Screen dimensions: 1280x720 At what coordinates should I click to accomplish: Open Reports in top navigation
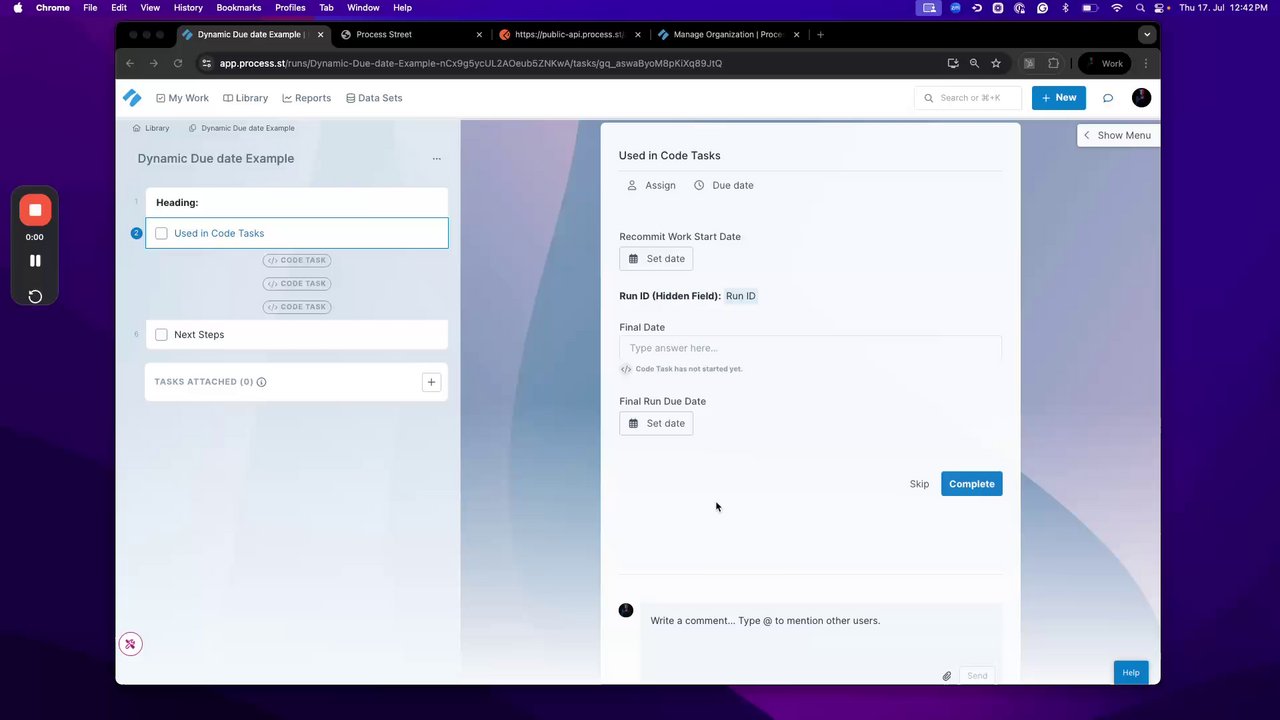click(306, 98)
